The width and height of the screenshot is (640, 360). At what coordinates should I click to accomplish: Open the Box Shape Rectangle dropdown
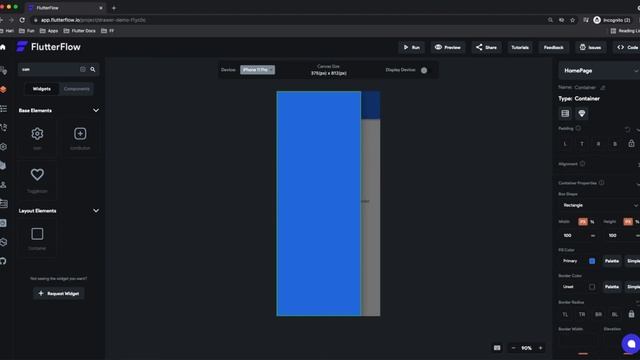[x=599, y=205]
